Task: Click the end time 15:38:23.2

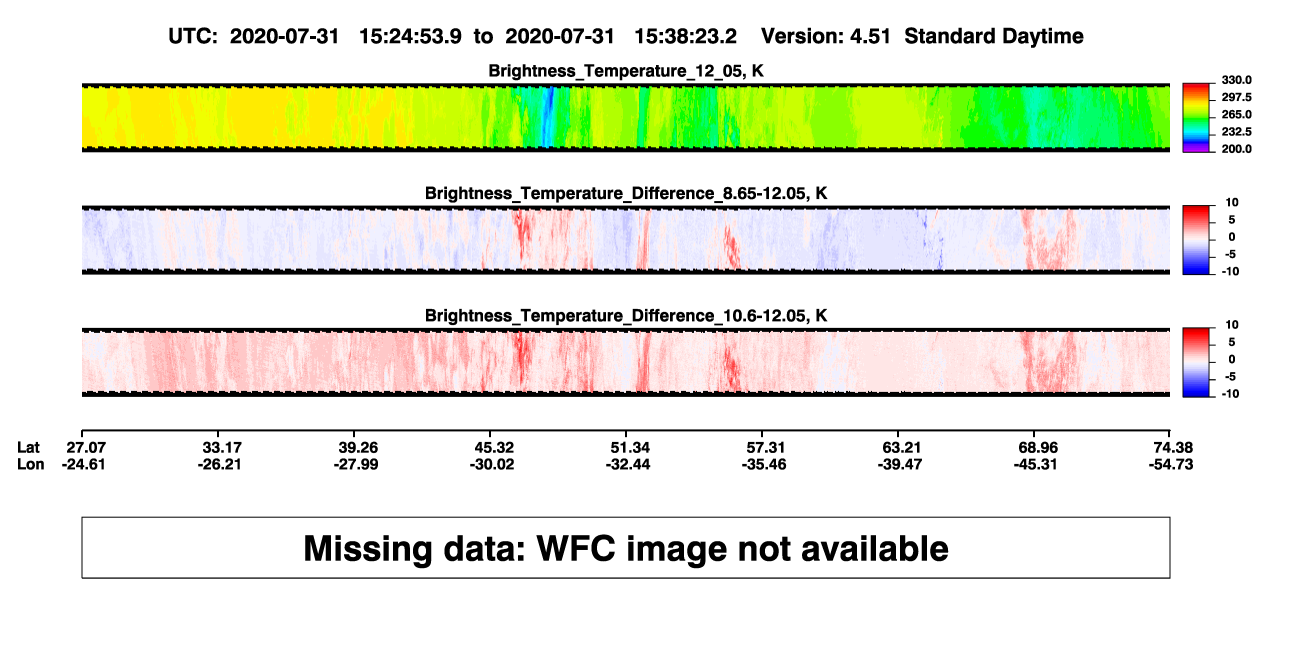Action: coord(685,37)
